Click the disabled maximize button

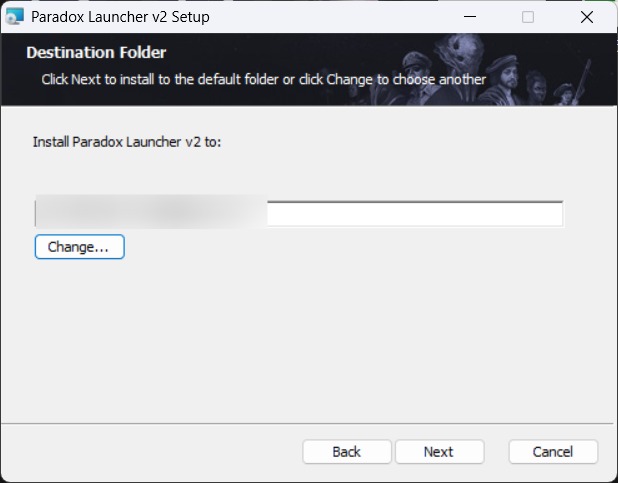pos(528,17)
